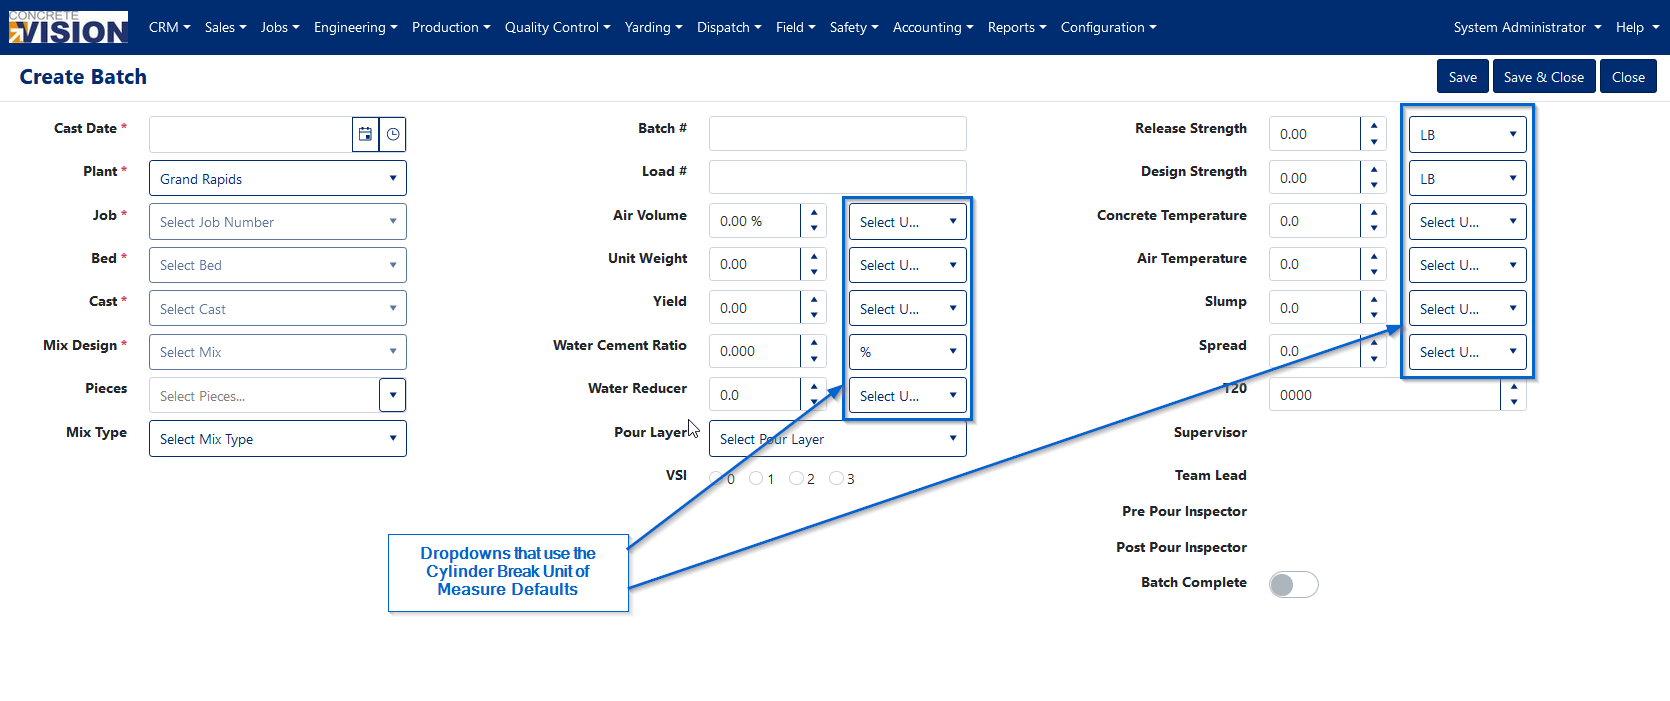Open the Release Strength LB unit dropdown

1468,134
